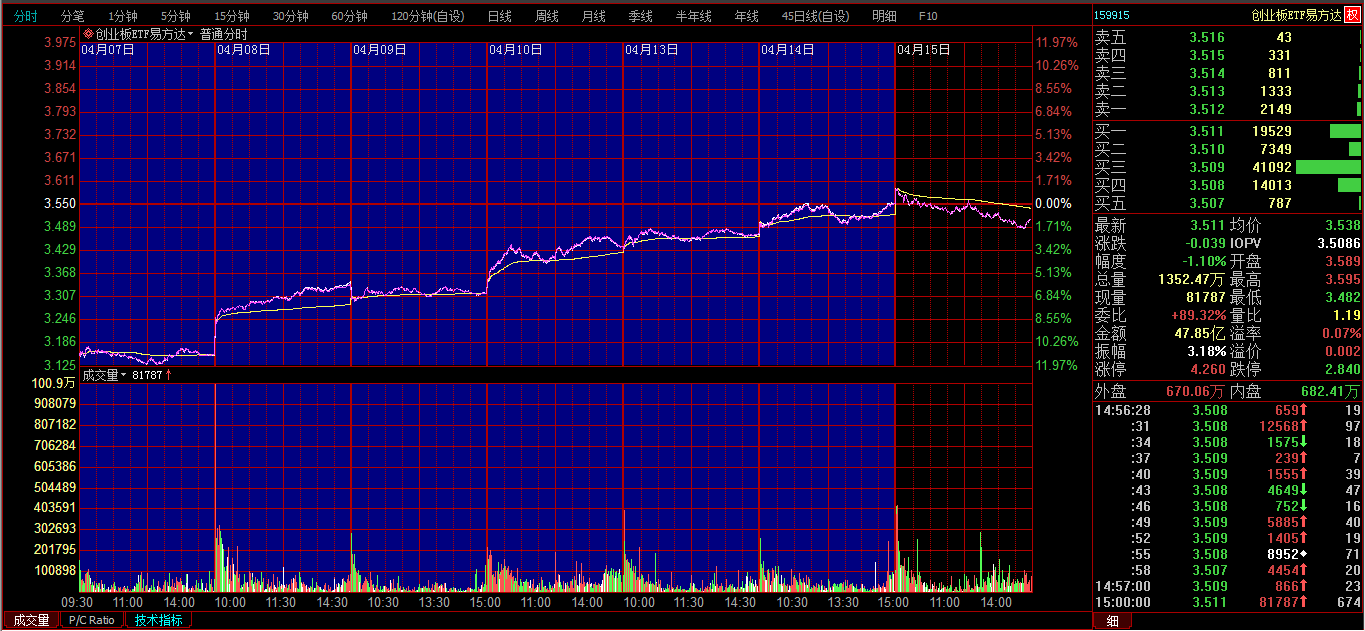Click the 14:56:28 tick row
Screen dimensions: 1365x631
[x=1227, y=410]
